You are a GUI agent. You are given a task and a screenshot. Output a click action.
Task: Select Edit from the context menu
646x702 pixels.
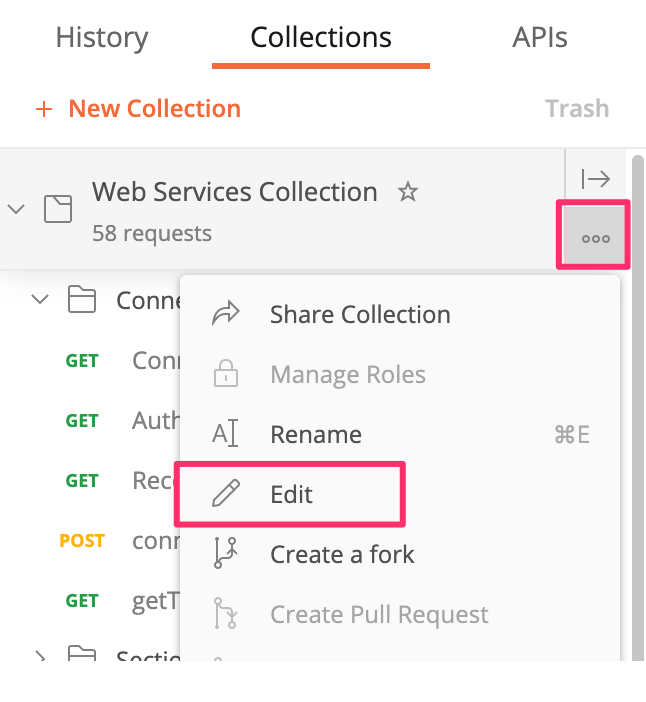291,494
